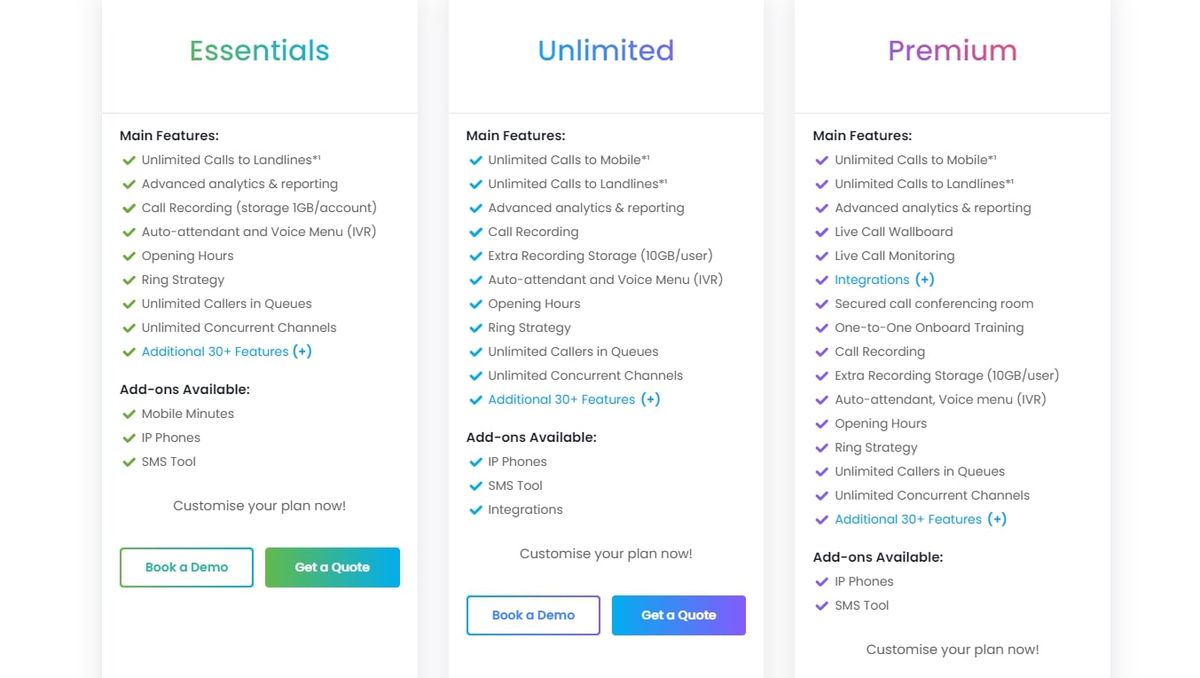Click the check next to One-to-One Onboard Training

click(822, 327)
